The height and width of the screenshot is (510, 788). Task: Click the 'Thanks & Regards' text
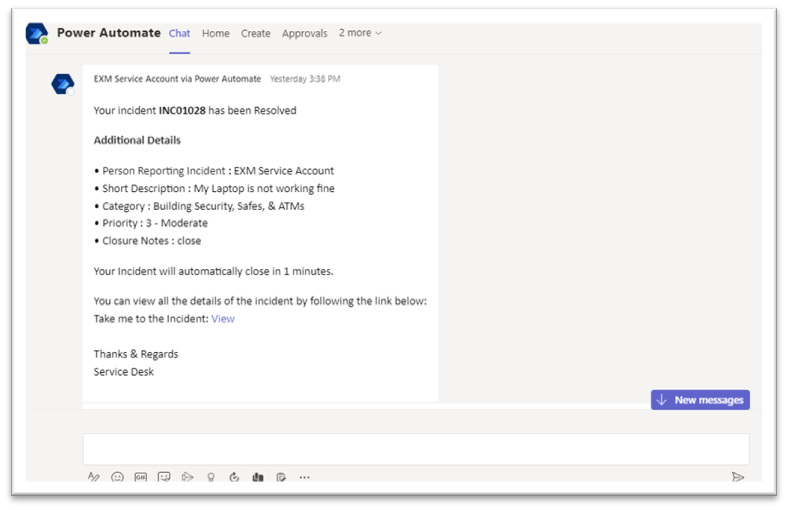click(x=136, y=354)
